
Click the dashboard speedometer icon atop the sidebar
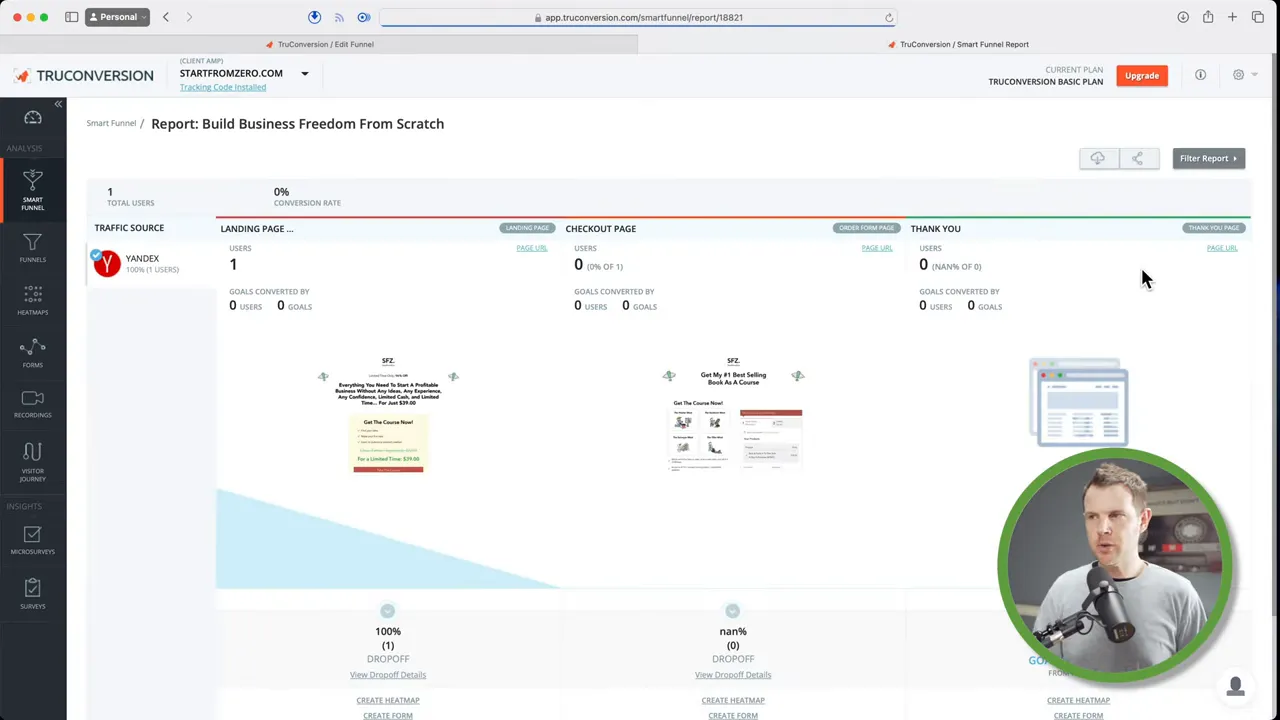click(32, 118)
